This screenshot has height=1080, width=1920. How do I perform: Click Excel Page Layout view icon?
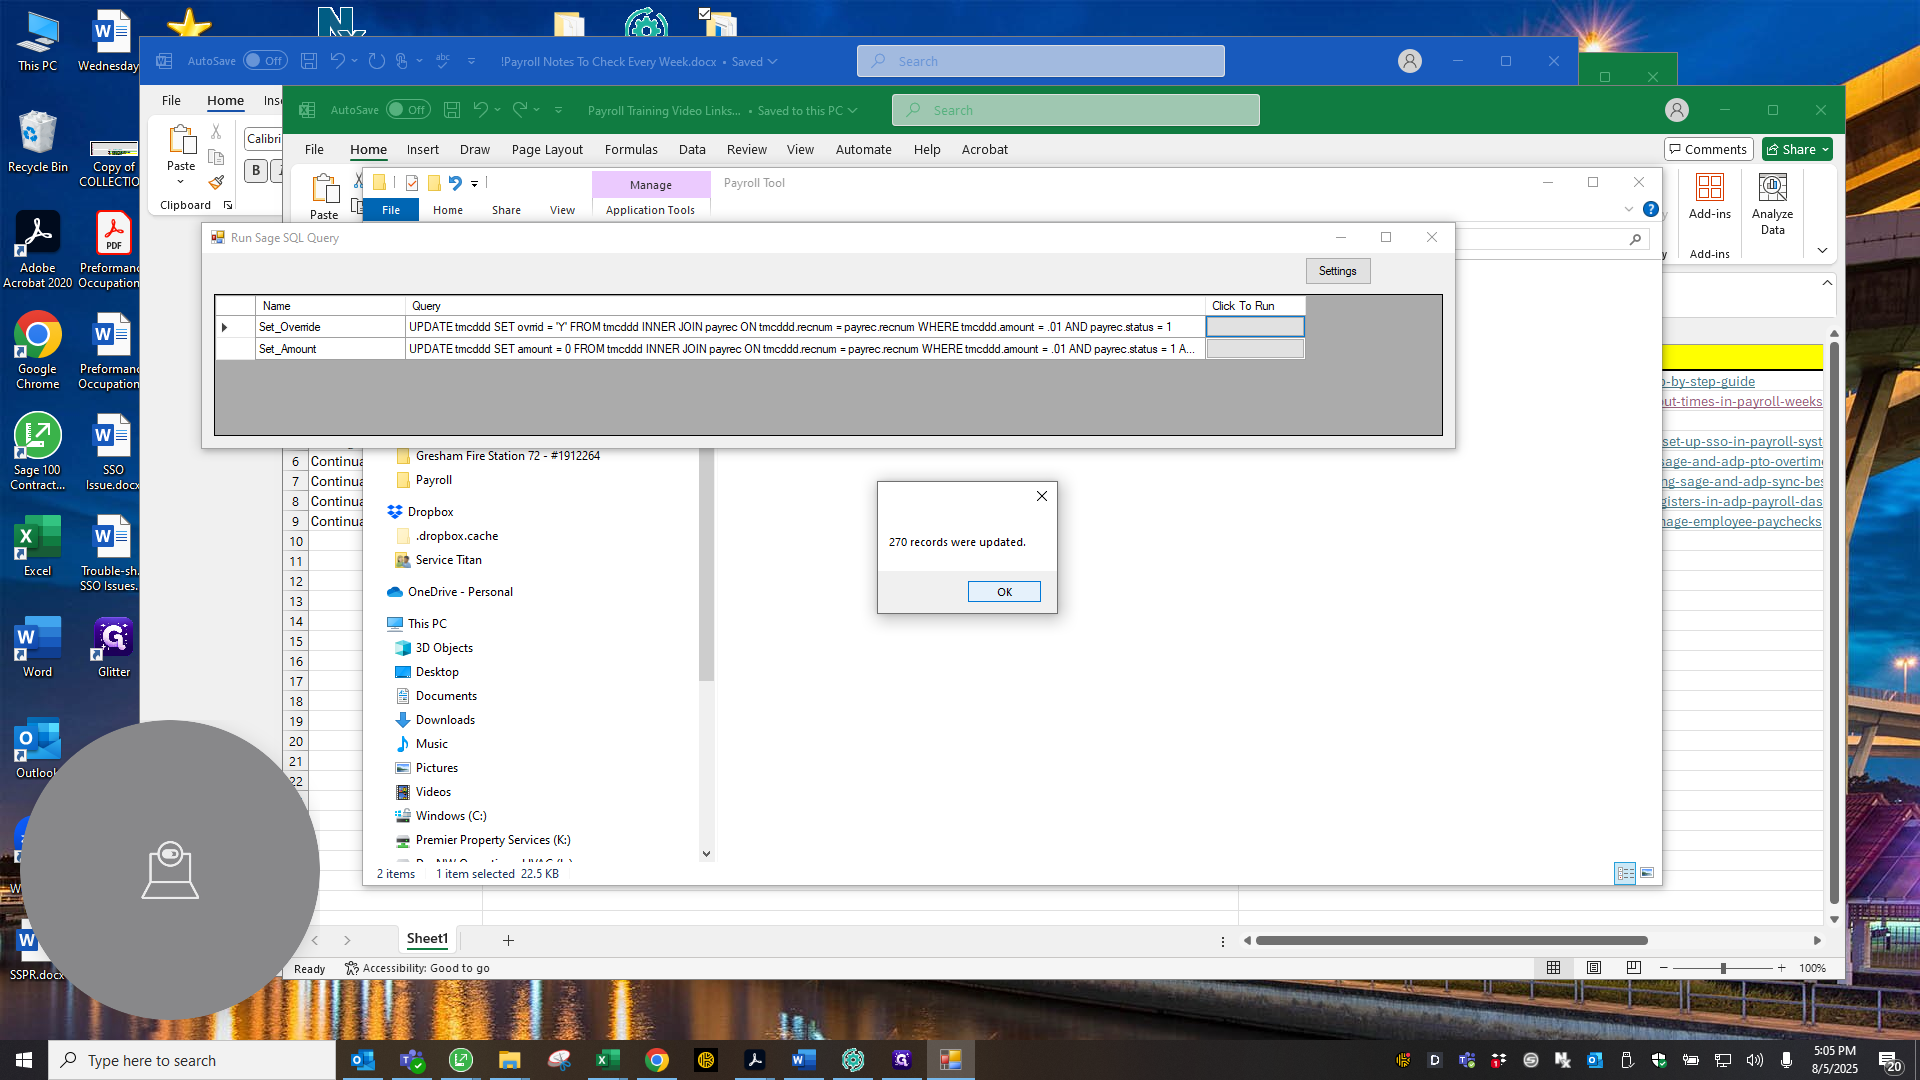click(x=1593, y=968)
